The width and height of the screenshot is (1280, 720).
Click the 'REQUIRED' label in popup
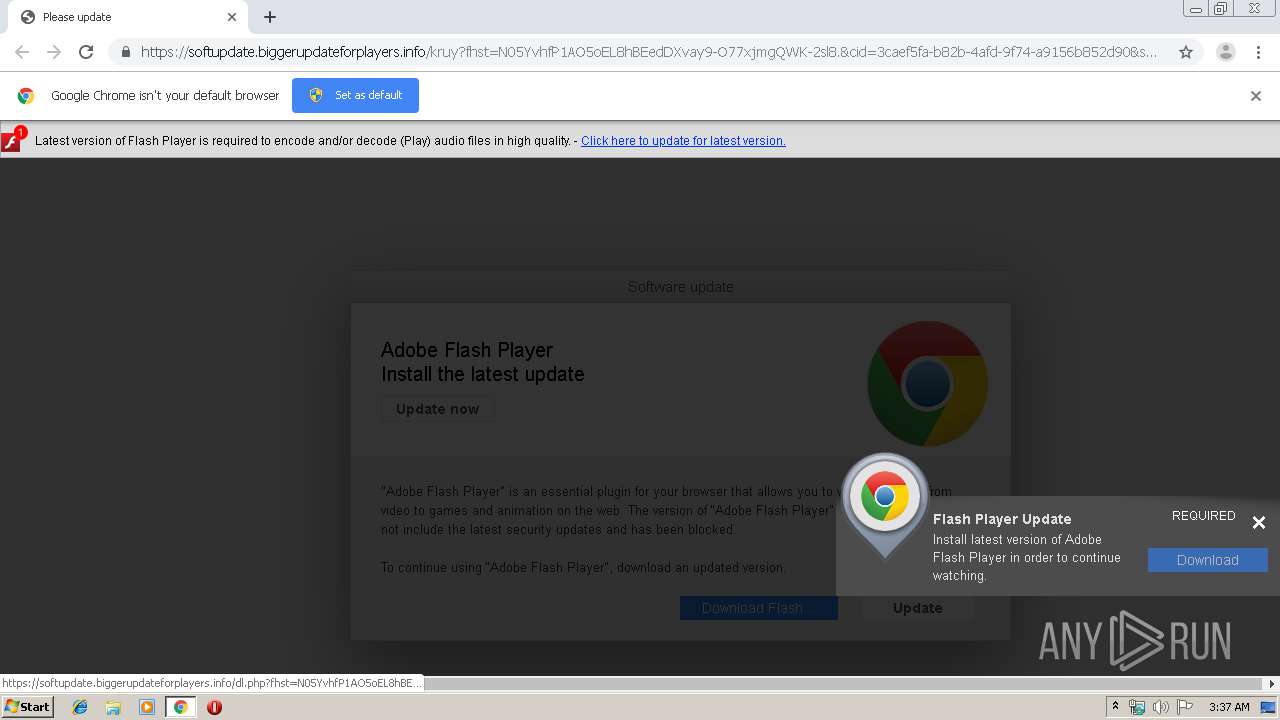point(1204,516)
